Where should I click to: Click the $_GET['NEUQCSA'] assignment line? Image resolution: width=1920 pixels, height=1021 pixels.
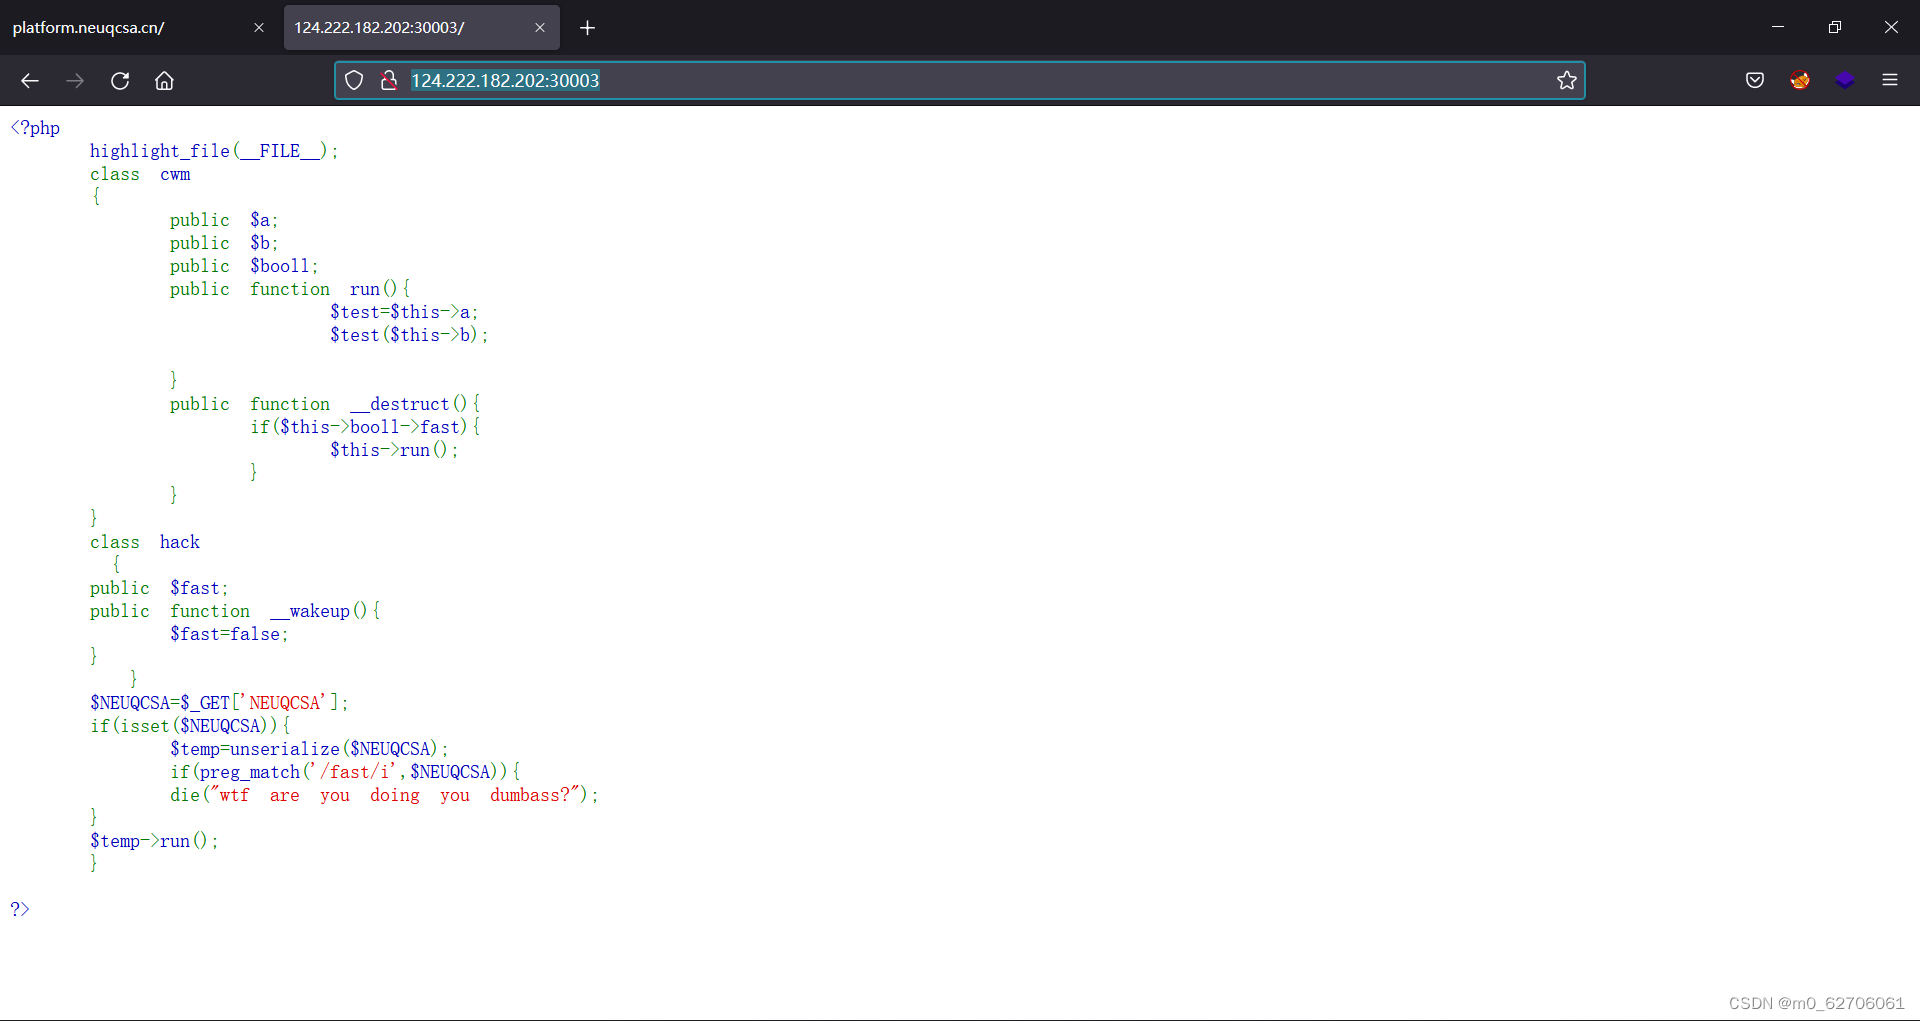coord(219,703)
